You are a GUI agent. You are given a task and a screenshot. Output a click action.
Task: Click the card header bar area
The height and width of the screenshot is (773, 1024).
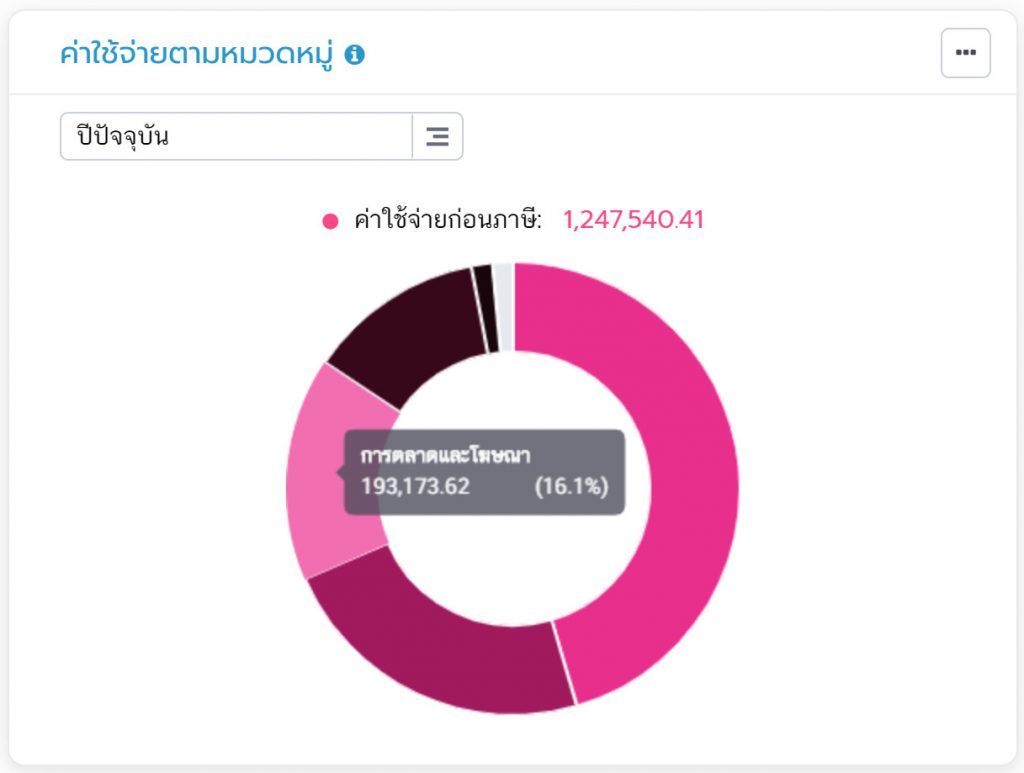(512, 53)
